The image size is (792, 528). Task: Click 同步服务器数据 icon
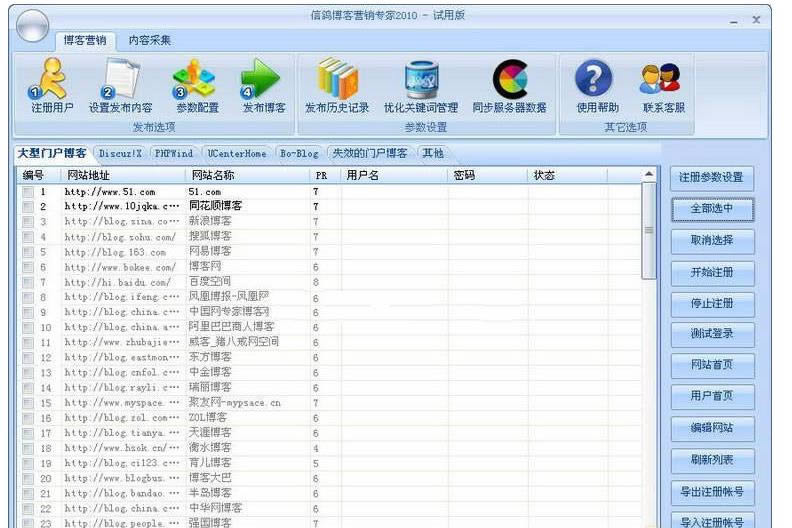509,80
